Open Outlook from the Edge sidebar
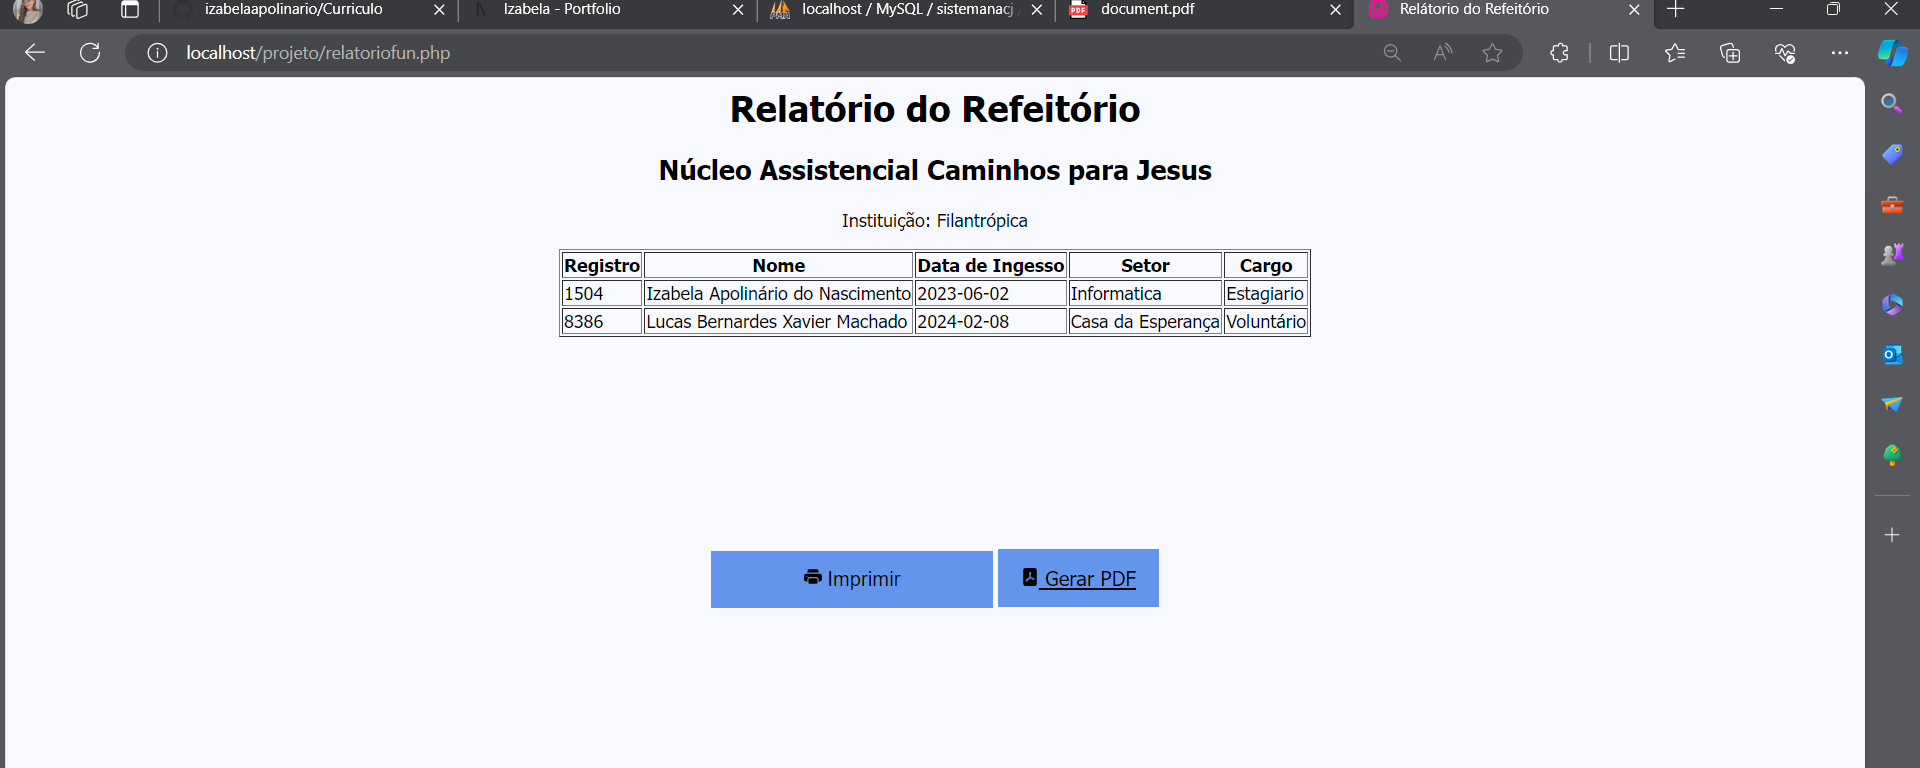This screenshot has width=1920, height=768. tap(1891, 355)
